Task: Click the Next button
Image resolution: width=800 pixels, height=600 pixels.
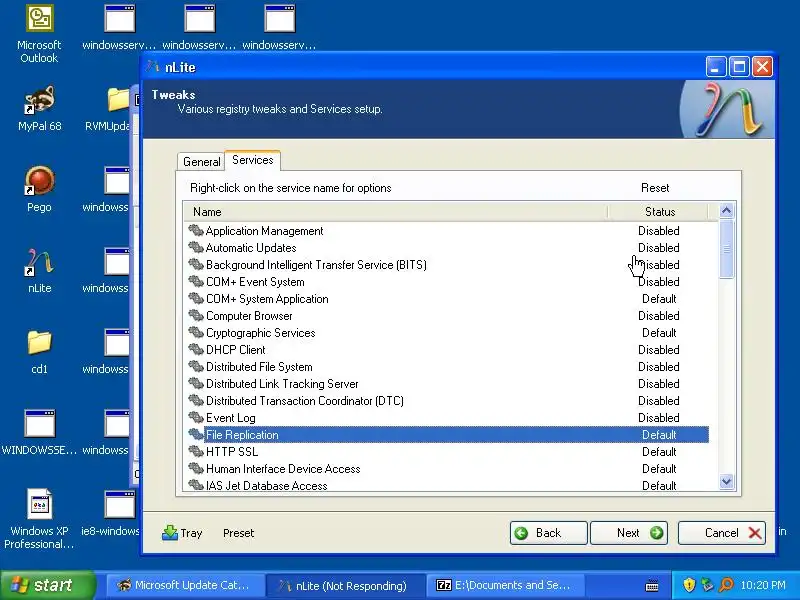Action: click(x=629, y=533)
